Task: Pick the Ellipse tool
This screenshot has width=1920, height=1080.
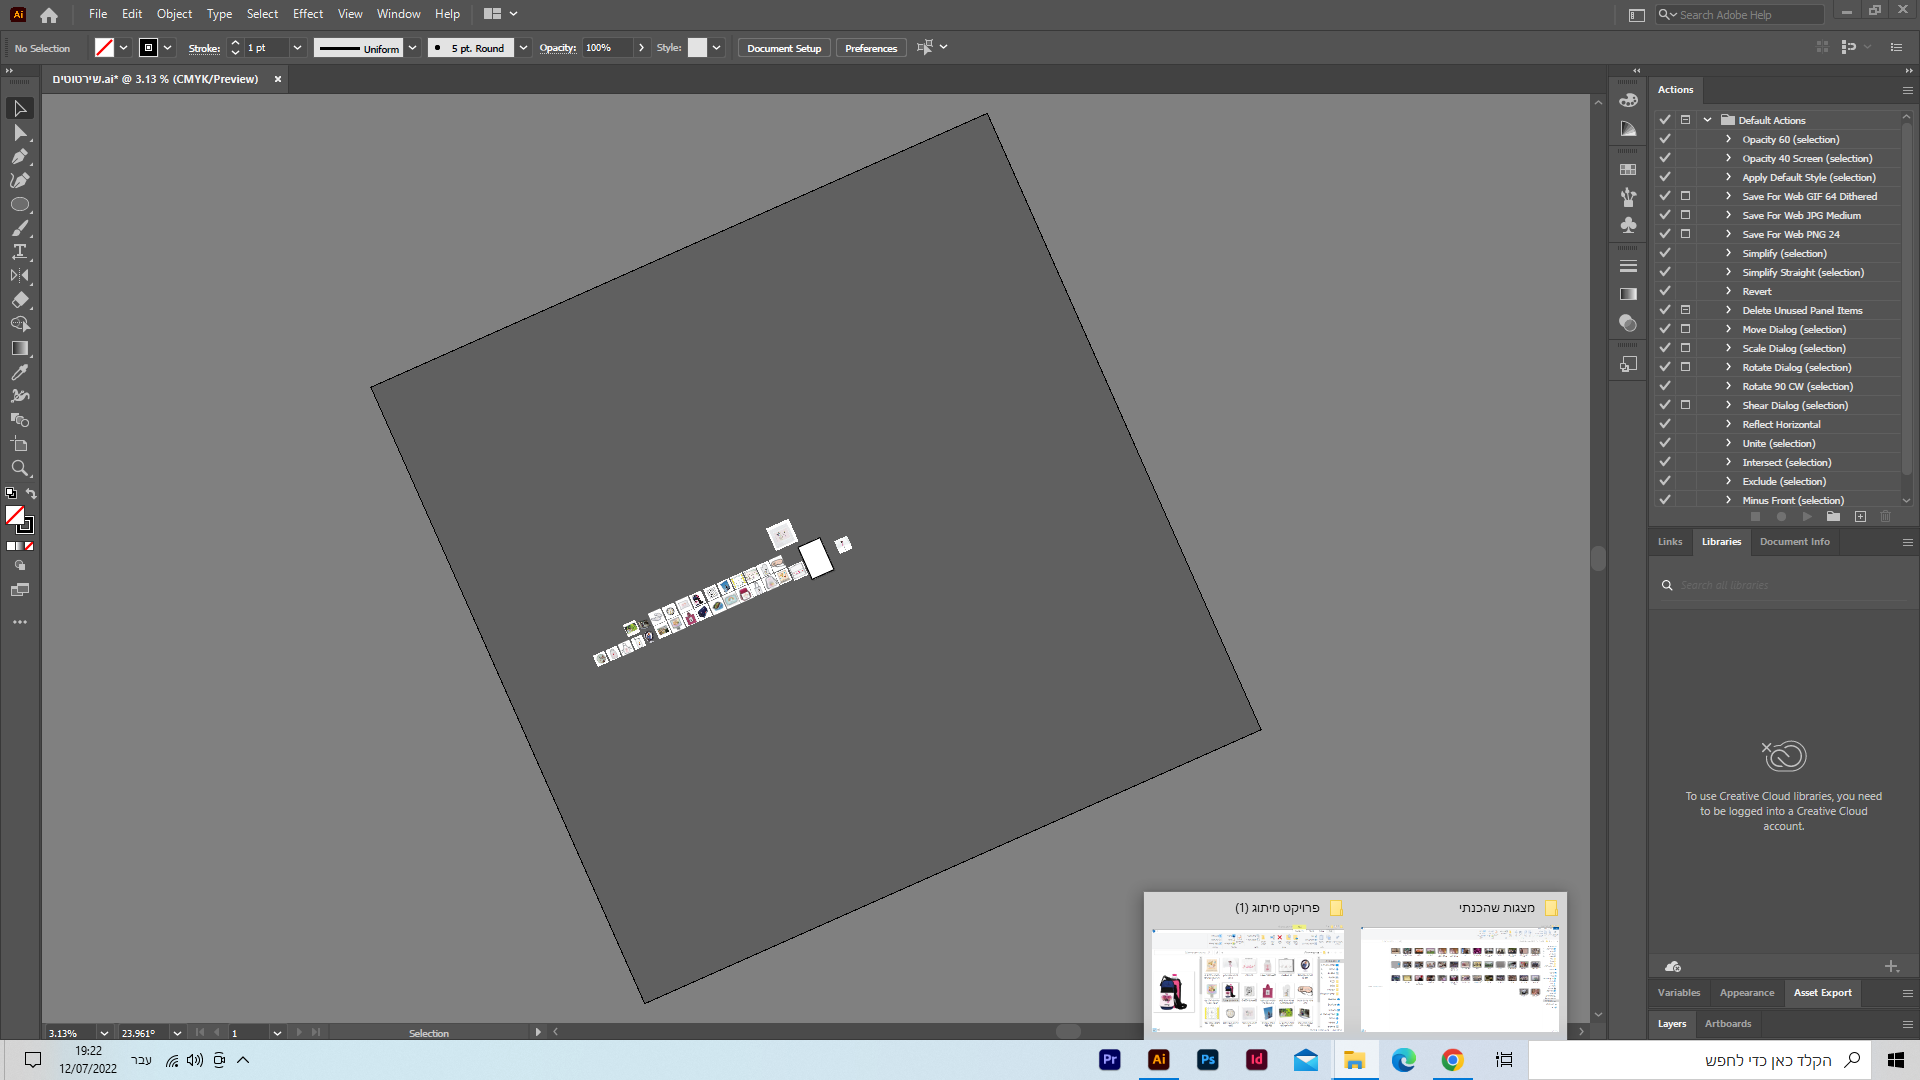Action: click(x=20, y=204)
